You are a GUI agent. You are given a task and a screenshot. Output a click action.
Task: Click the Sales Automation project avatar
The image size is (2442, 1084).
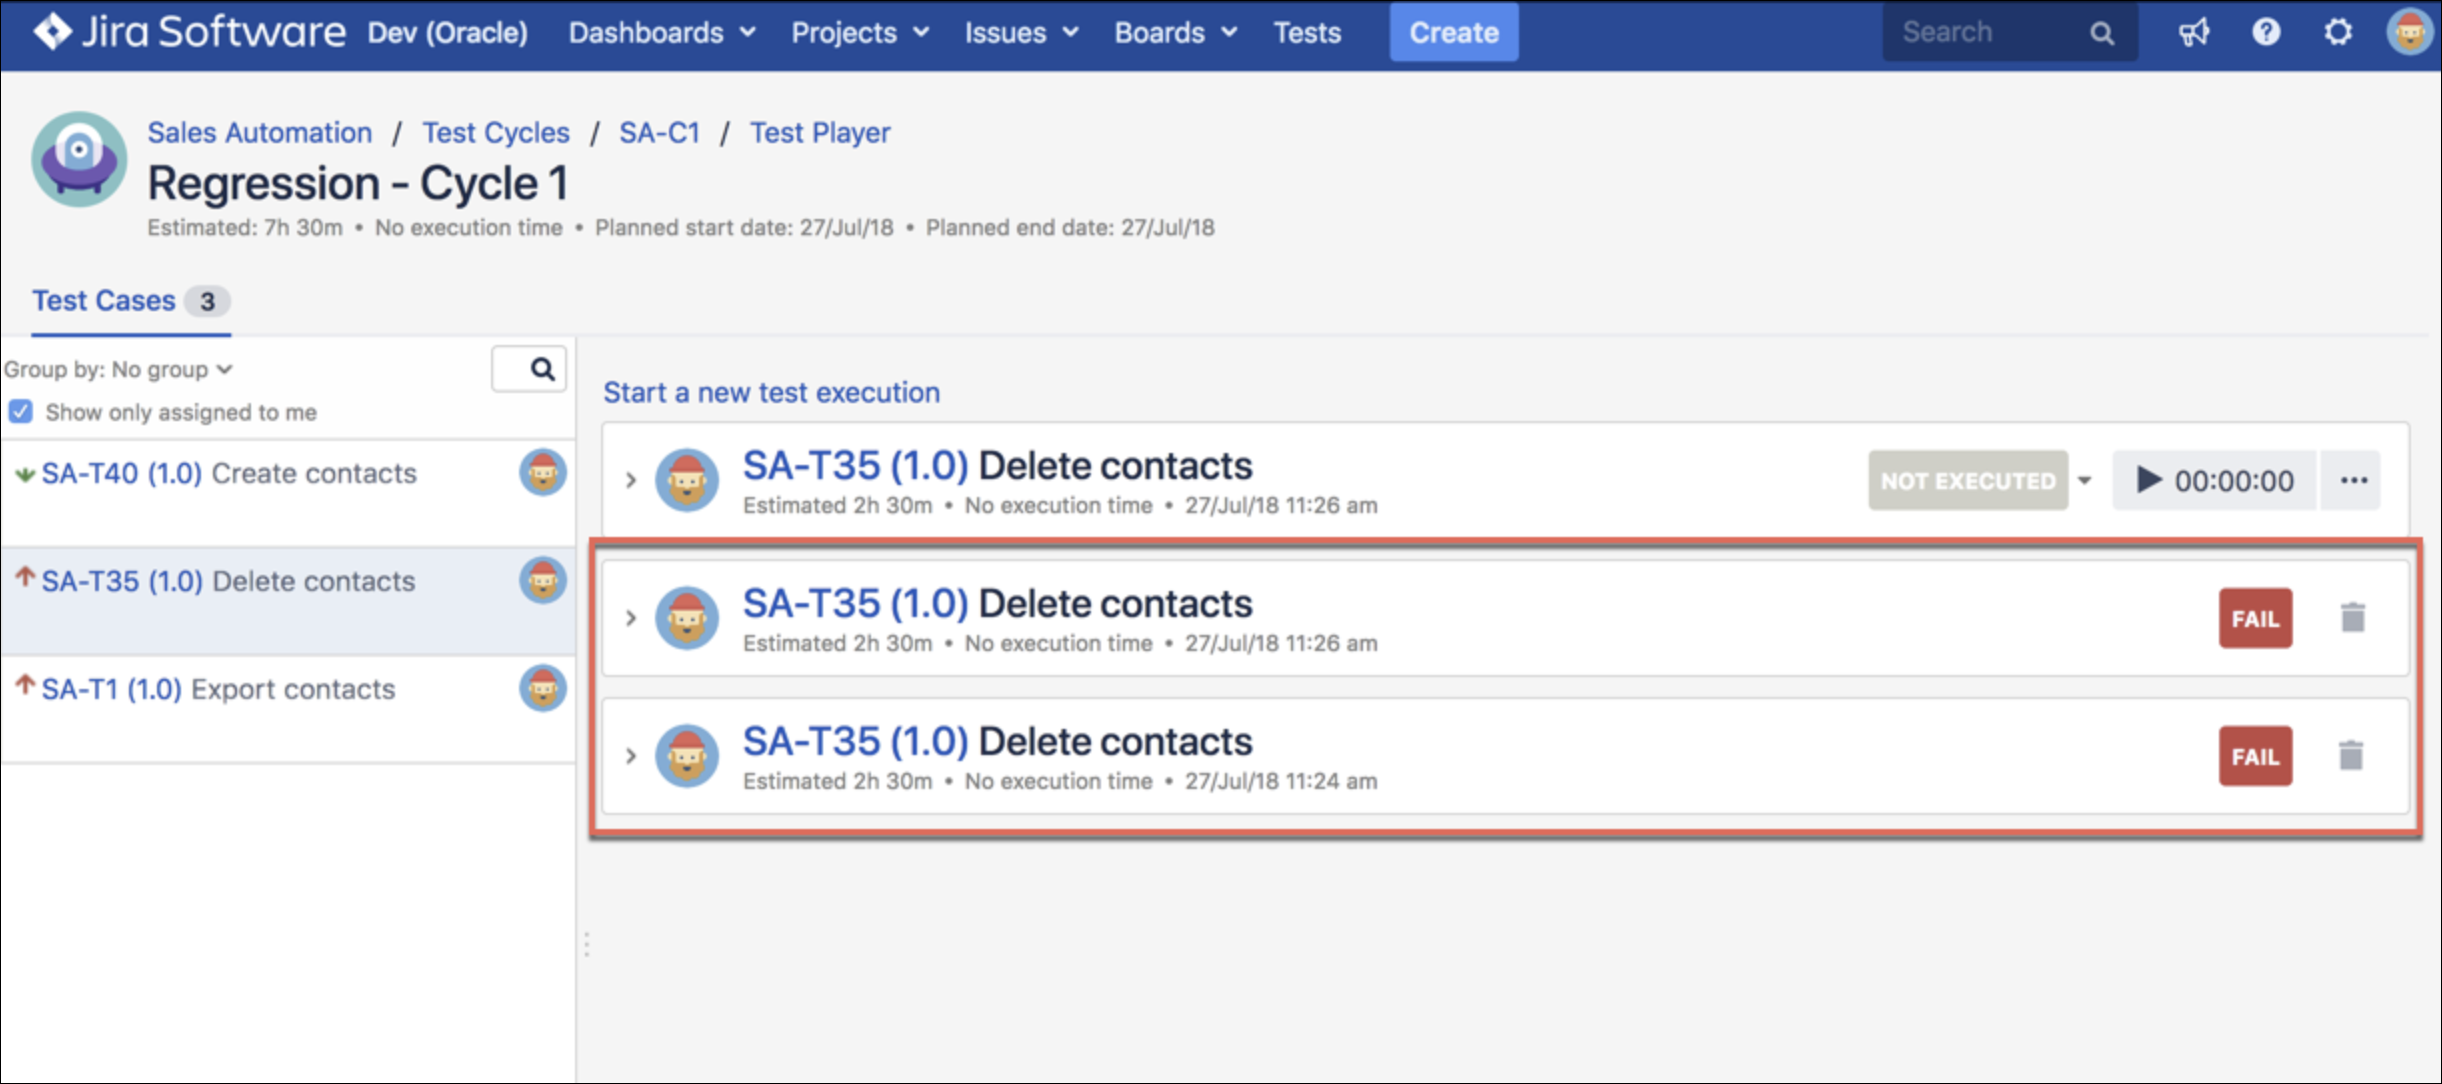(x=79, y=160)
